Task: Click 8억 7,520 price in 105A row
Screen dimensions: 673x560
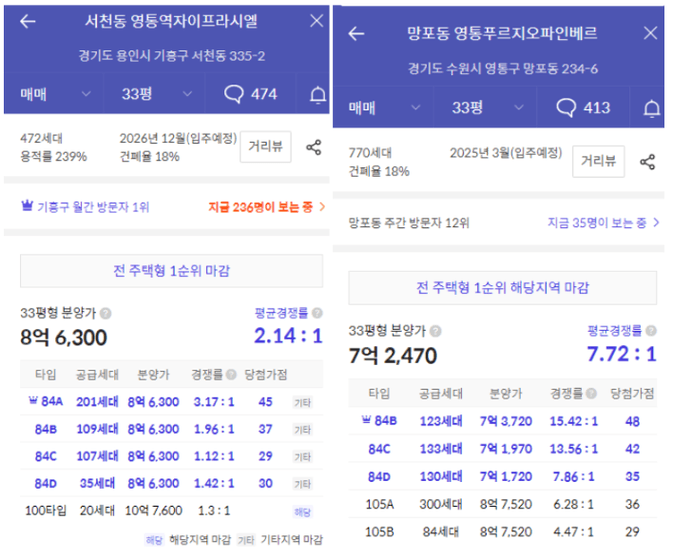Action: pos(506,504)
